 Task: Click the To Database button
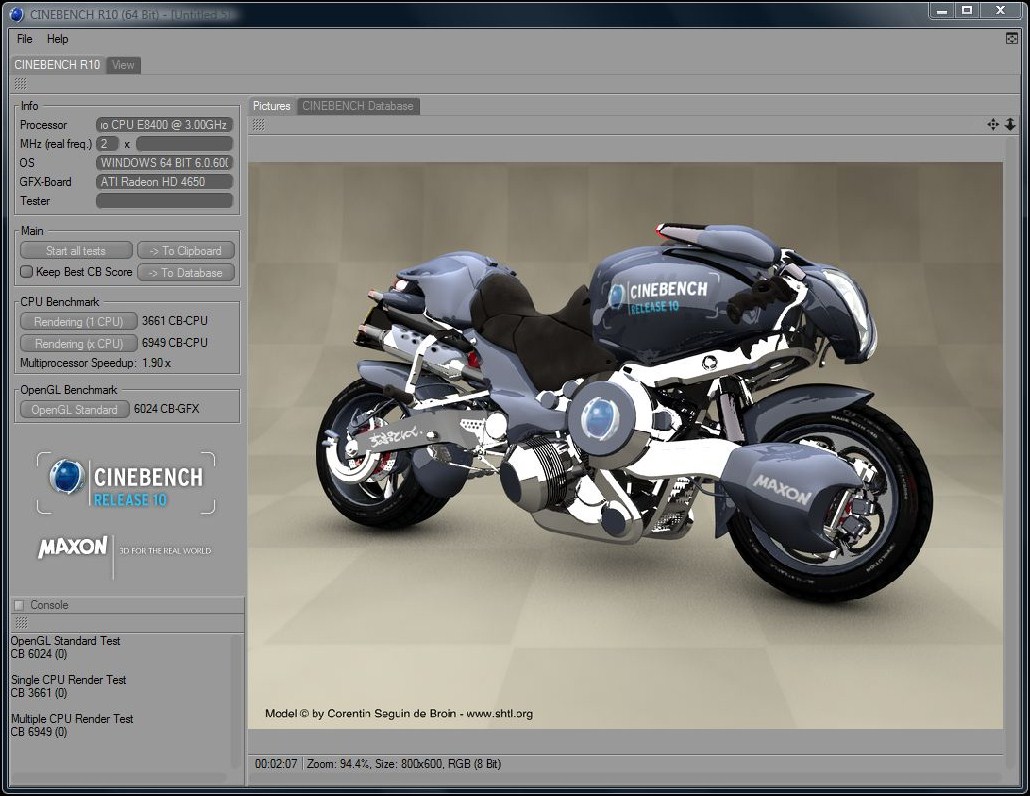click(185, 273)
